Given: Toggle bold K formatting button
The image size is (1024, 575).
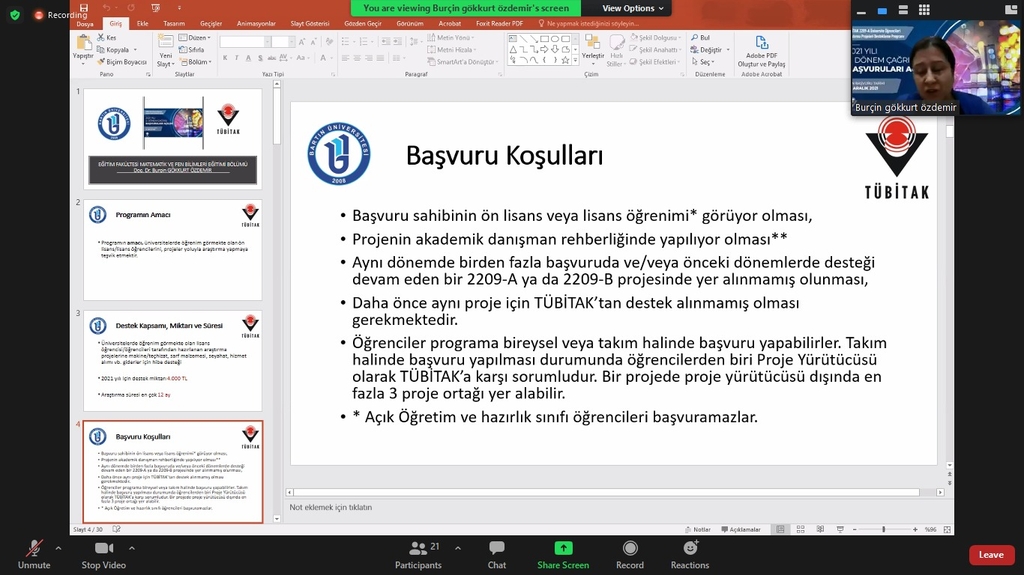Looking at the screenshot, I should click(x=225, y=58).
